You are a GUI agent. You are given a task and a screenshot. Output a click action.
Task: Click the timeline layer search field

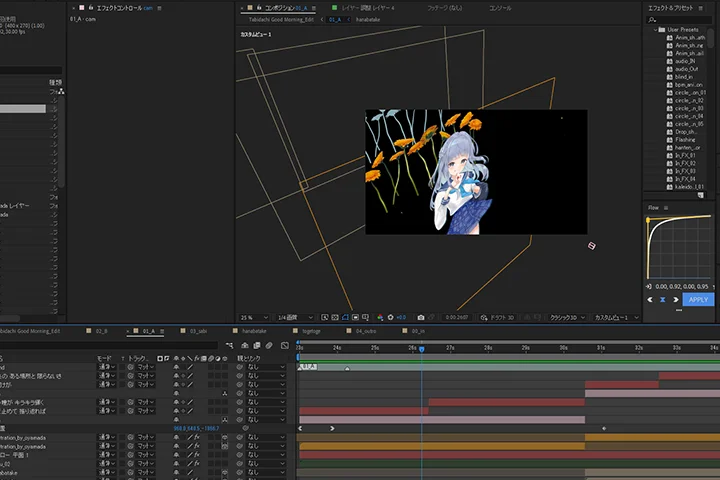point(109,345)
